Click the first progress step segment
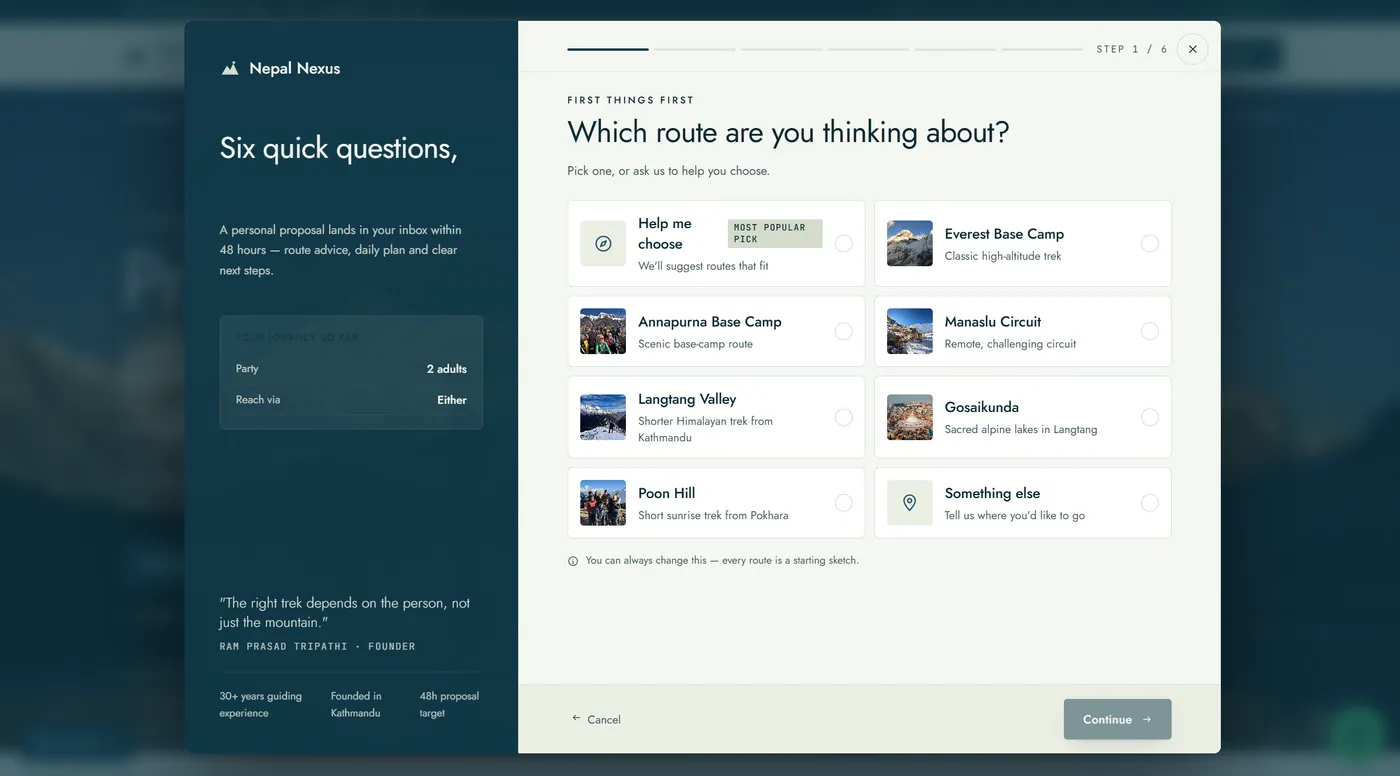This screenshot has width=1400, height=776. 608,49
